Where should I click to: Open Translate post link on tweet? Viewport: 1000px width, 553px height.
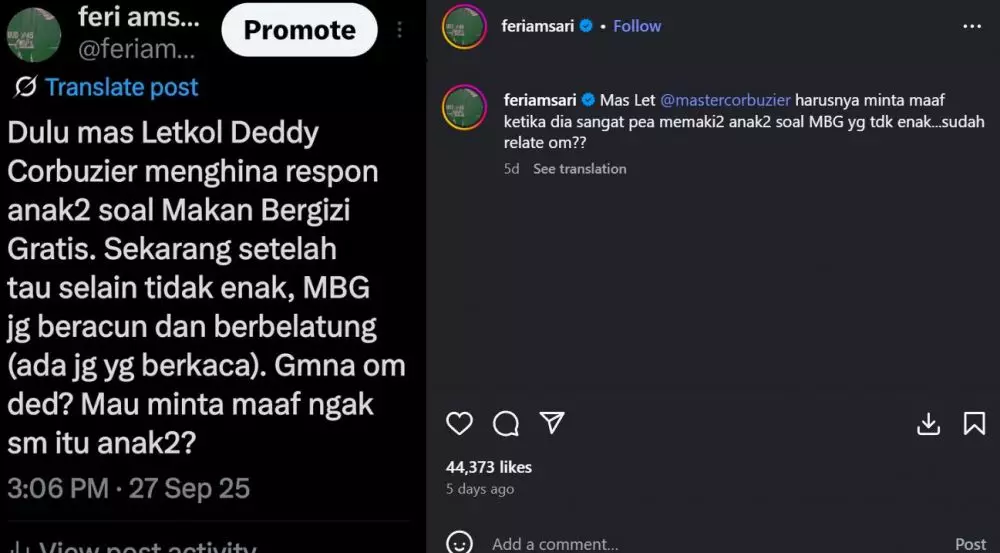[x=121, y=87]
